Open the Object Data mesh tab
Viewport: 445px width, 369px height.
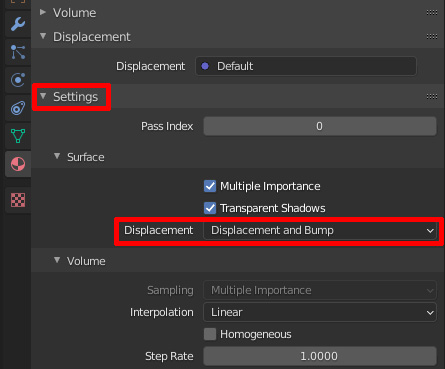click(18, 136)
